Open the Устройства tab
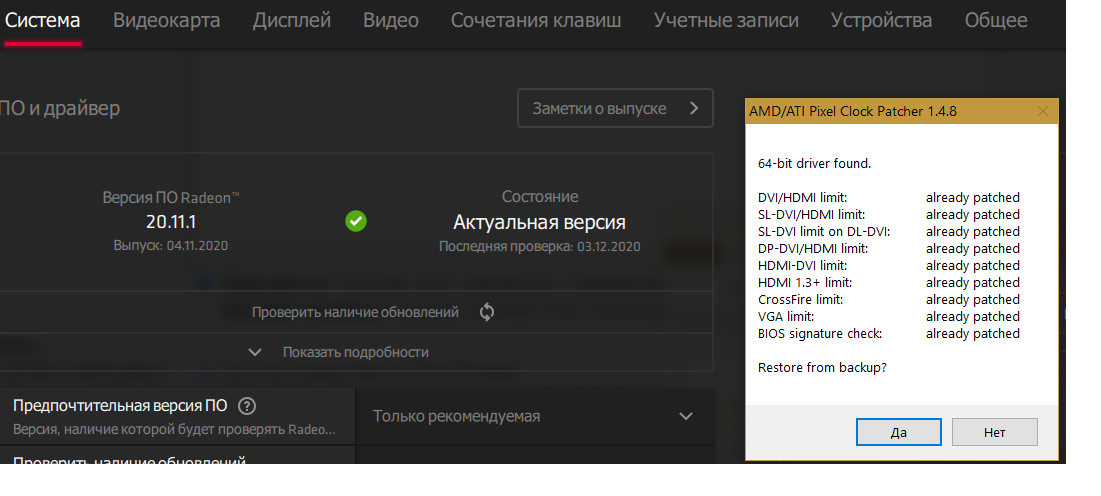Viewport: 1101px width, 496px height. [882, 20]
